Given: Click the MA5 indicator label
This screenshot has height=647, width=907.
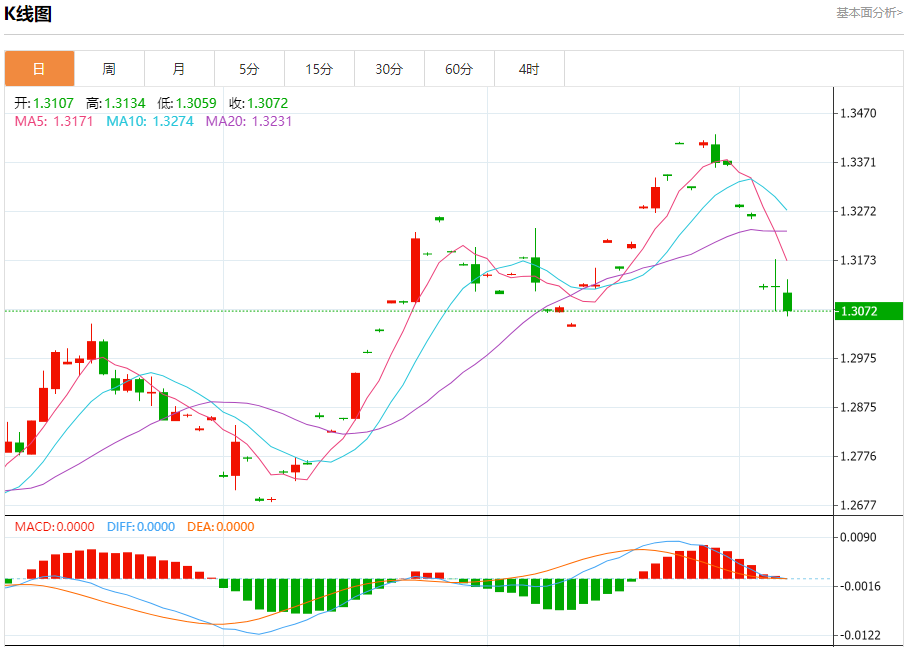Looking at the screenshot, I should tap(54, 121).
